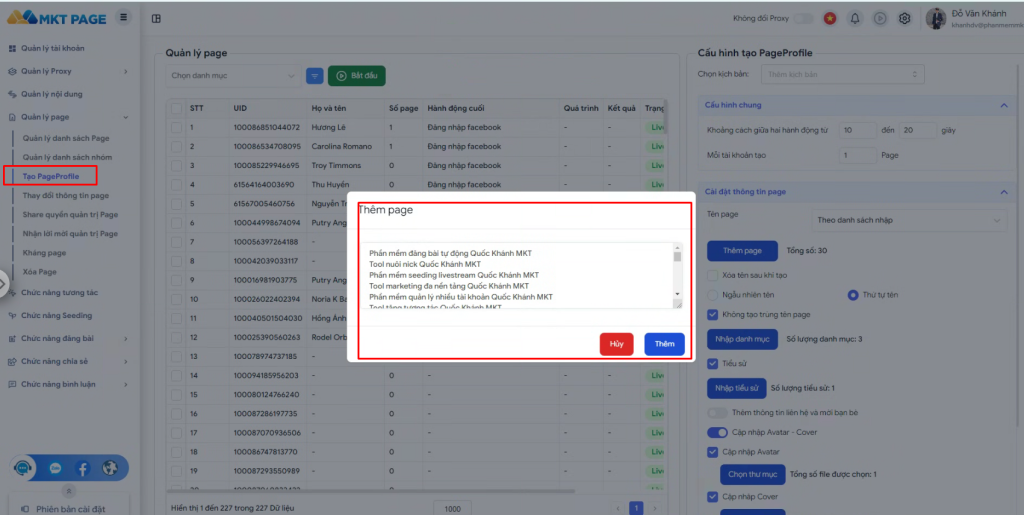Open Quản lý tài khoản in sidebar
The image size is (1024, 515).
[x=52, y=48]
